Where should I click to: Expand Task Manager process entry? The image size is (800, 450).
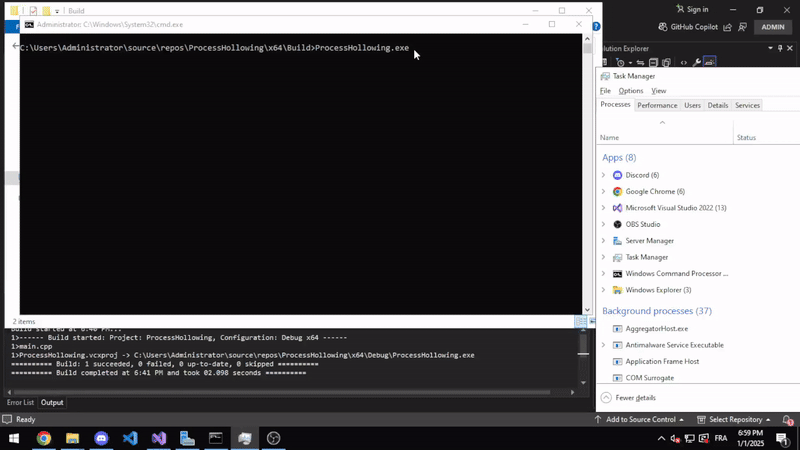[x=604, y=257]
